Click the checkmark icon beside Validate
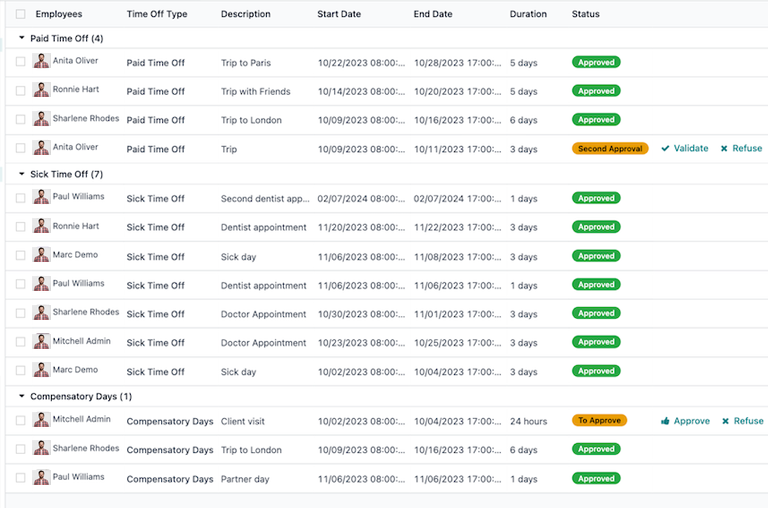The width and height of the screenshot is (768, 508). pyautogui.click(x=665, y=149)
